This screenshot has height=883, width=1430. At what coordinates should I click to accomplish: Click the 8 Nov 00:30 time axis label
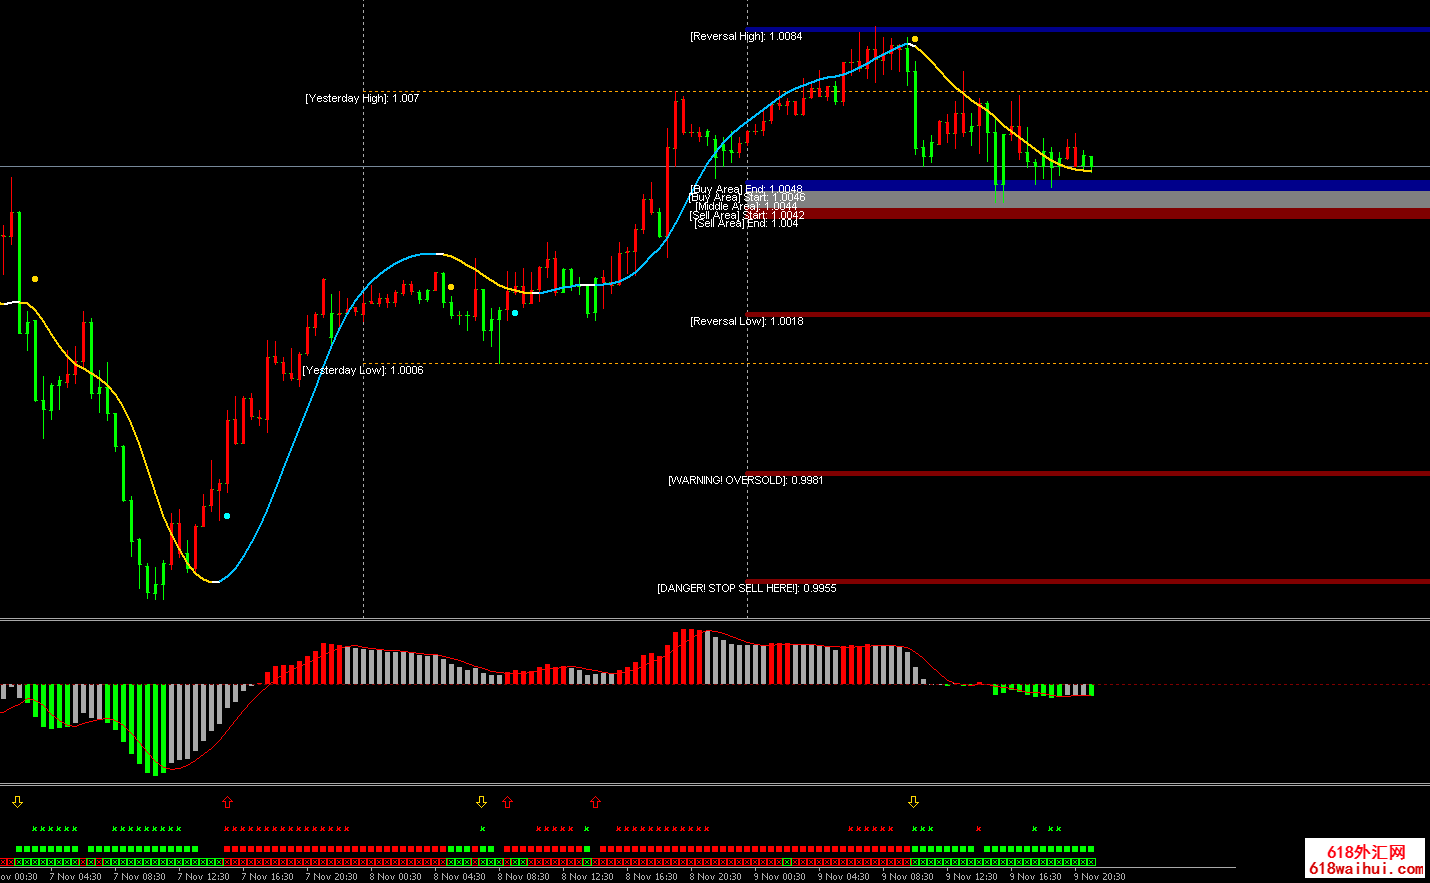(x=395, y=877)
